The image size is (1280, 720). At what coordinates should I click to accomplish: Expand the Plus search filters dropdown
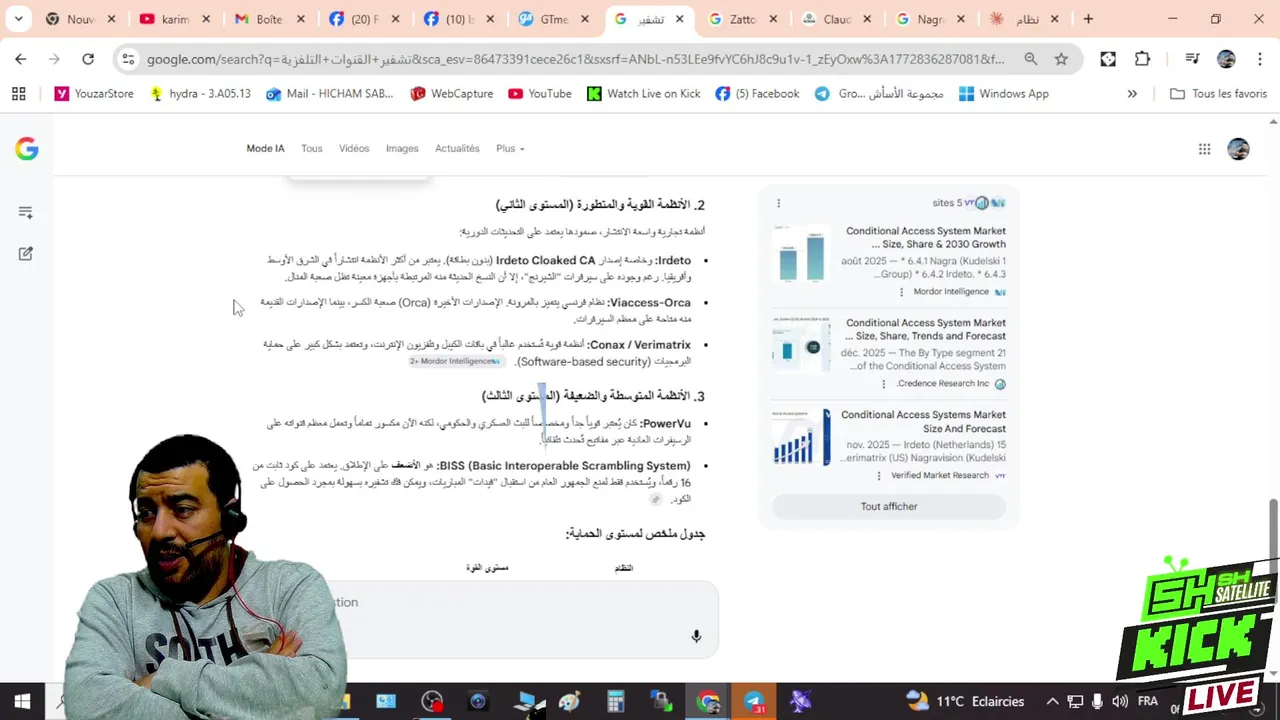point(510,148)
